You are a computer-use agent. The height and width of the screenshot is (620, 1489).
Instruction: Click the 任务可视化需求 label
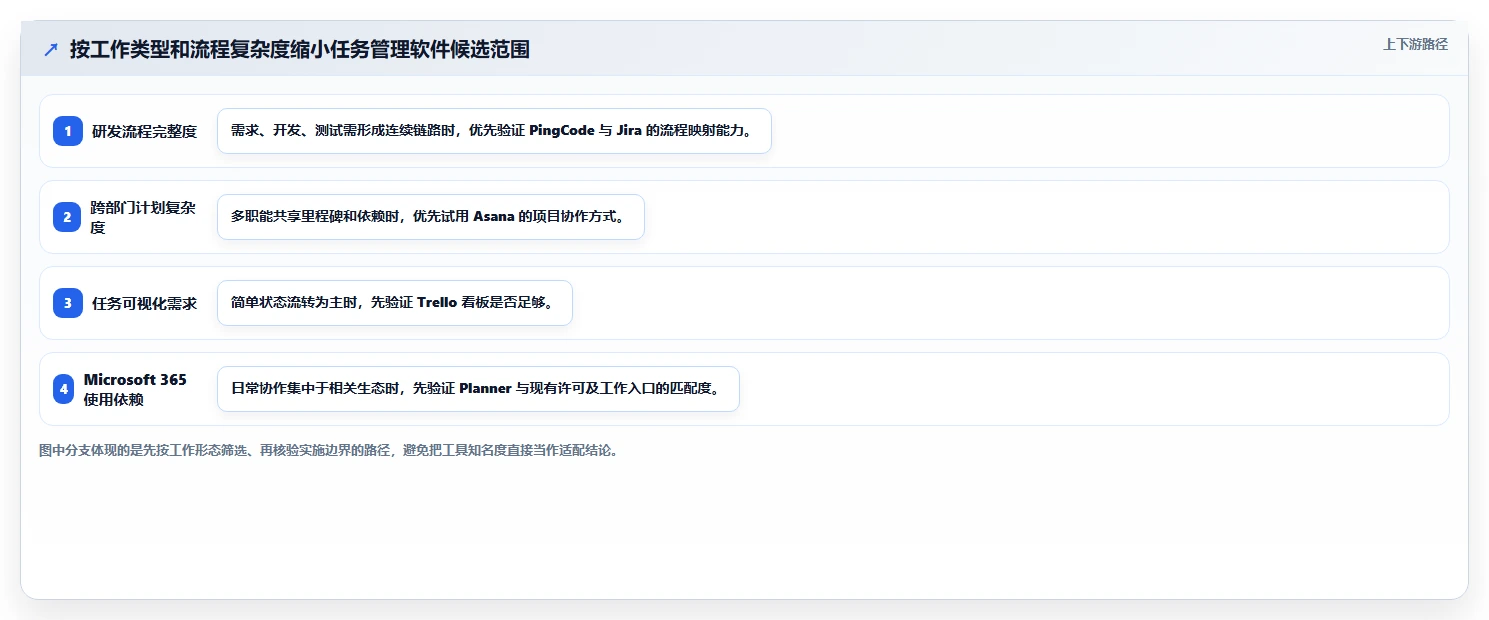coord(145,303)
